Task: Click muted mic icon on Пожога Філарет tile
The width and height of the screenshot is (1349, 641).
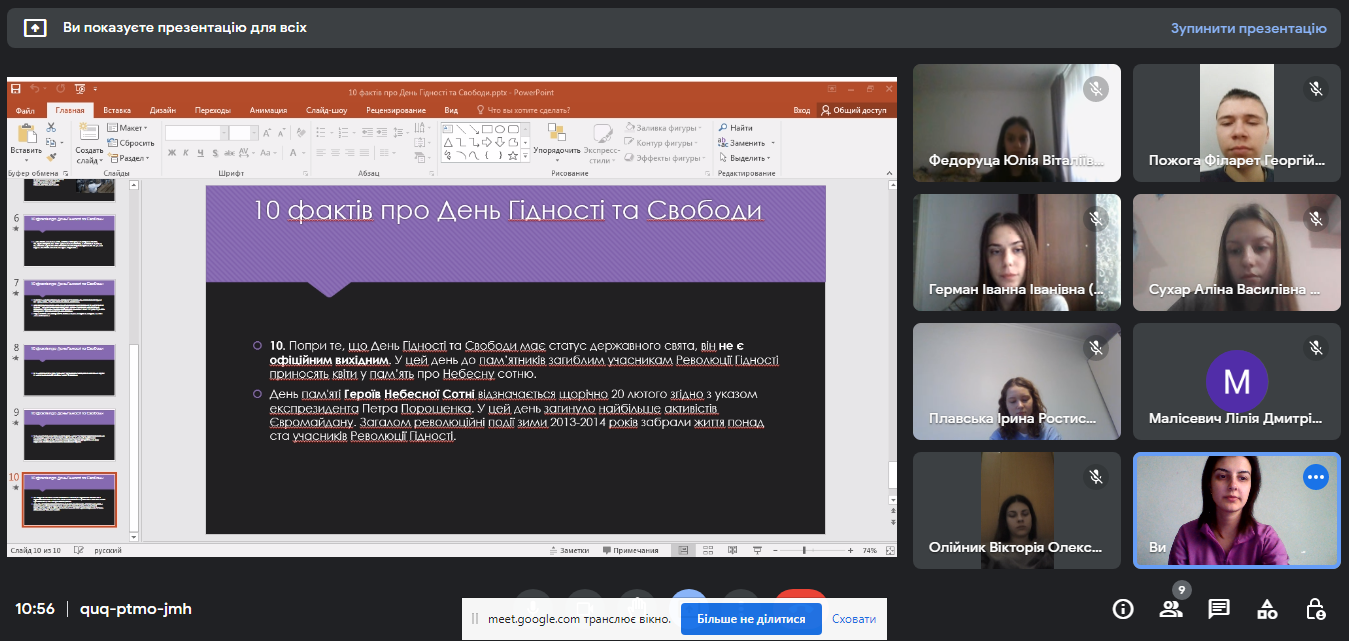Action: pos(1316,89)
